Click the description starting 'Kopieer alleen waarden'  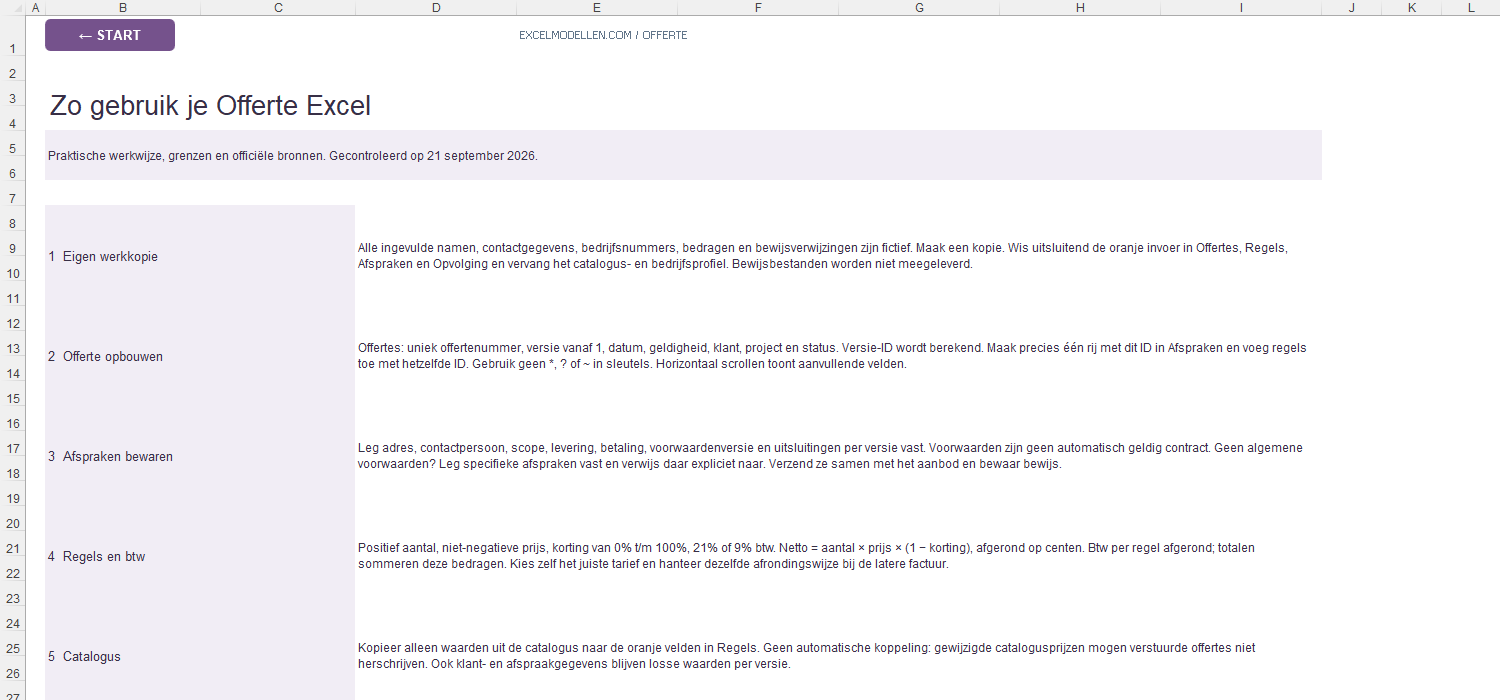[x=806, y=656]
